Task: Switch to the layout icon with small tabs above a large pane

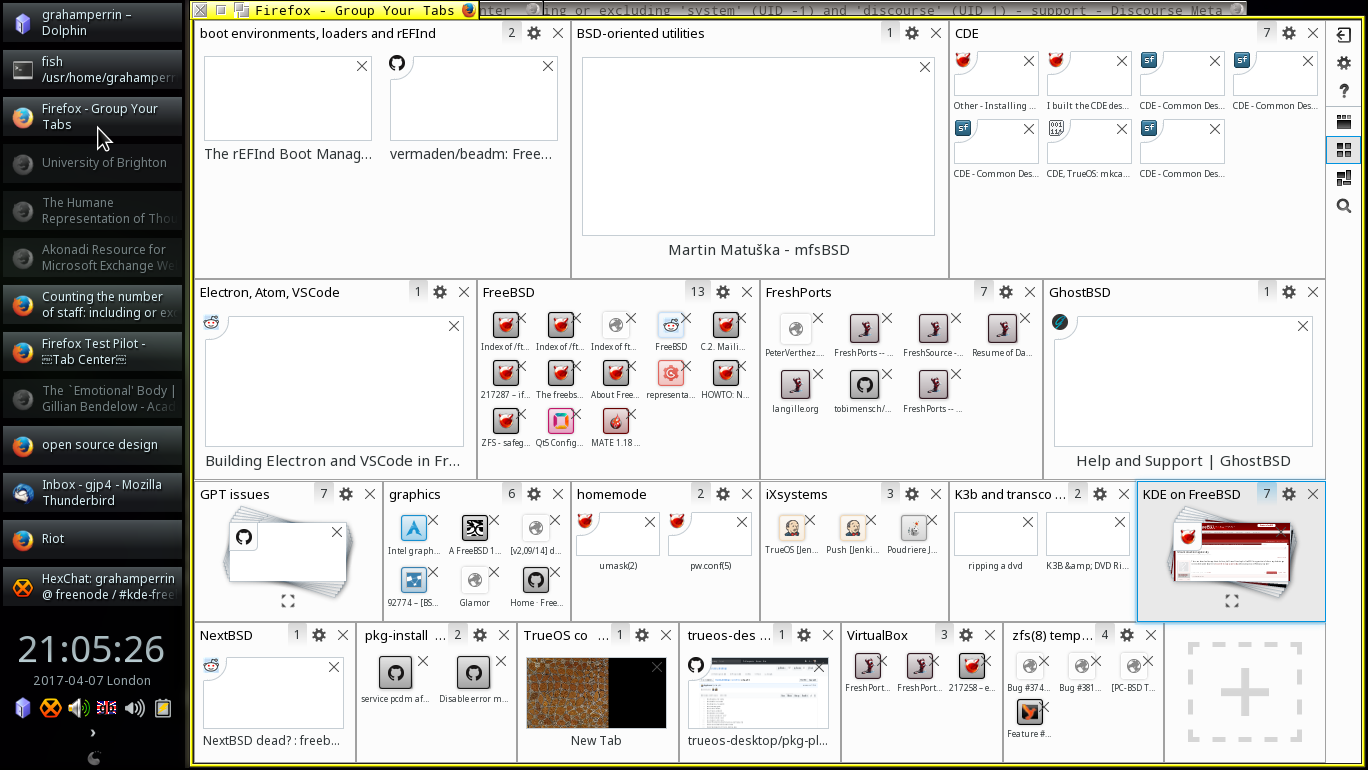Action: [1343, 122]
